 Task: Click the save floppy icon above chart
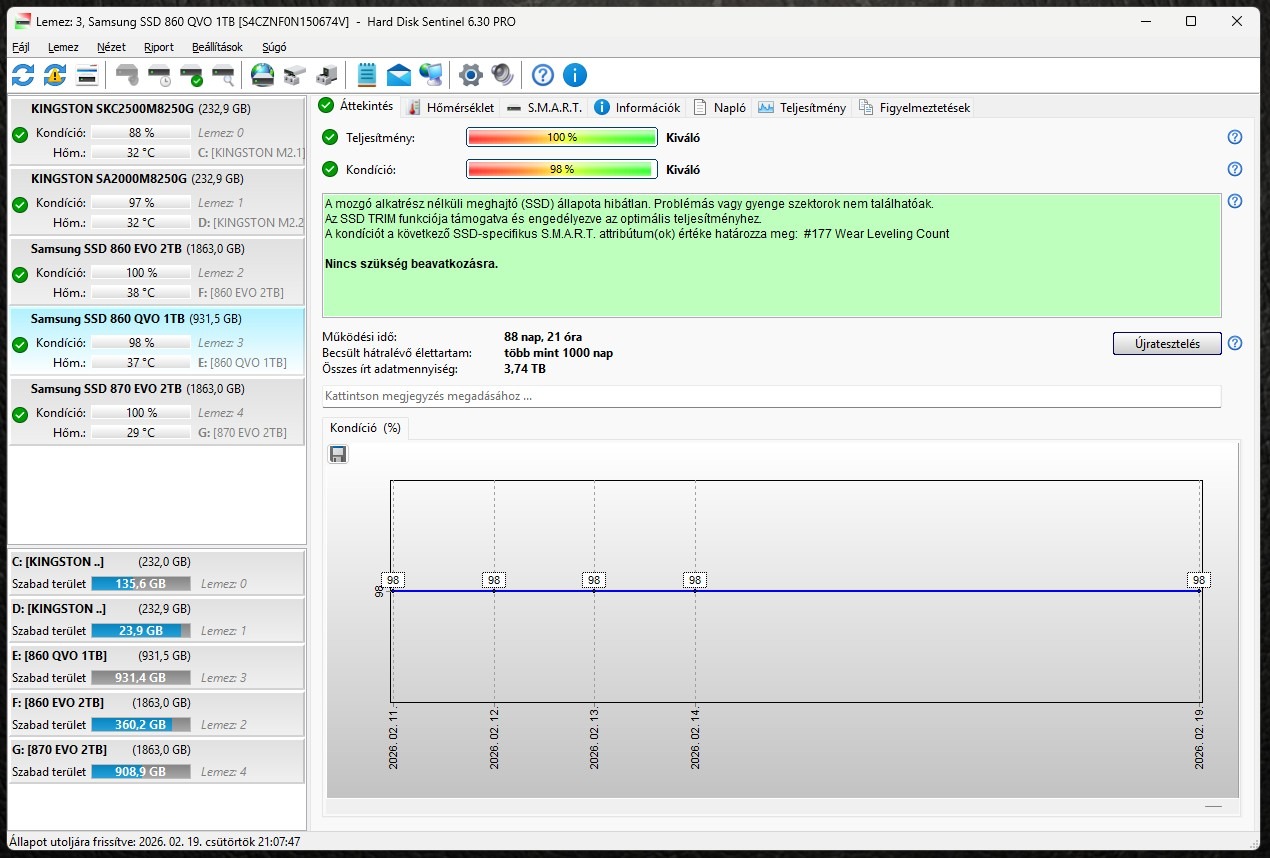[338, 454]
